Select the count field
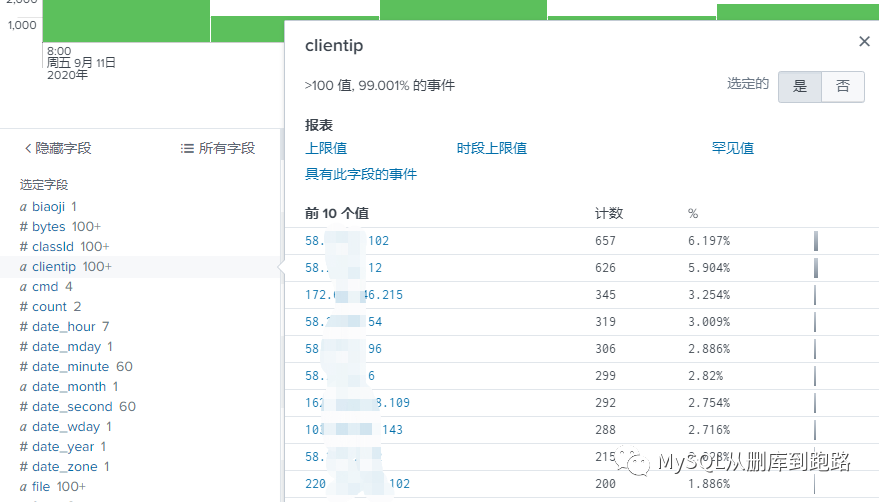879x502 pixels. (50, 307)
